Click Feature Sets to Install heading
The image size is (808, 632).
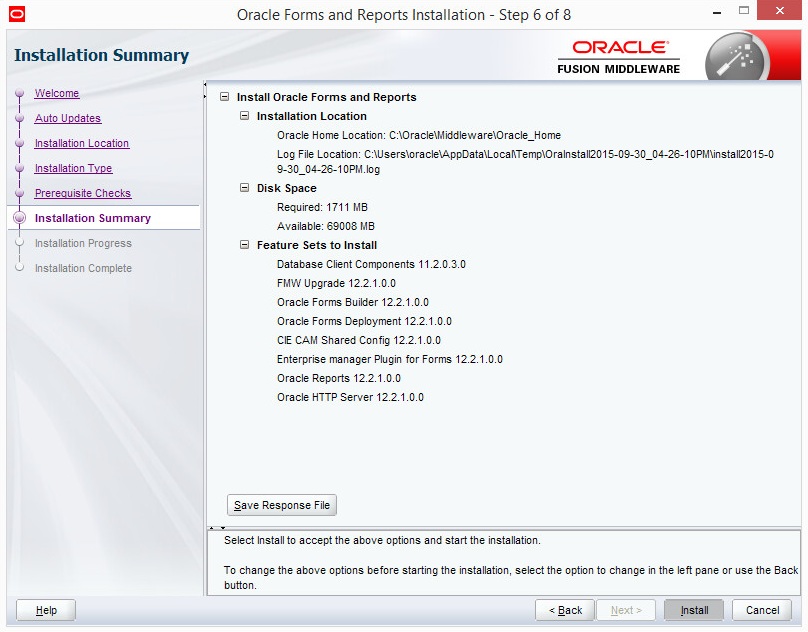(316, 245)
